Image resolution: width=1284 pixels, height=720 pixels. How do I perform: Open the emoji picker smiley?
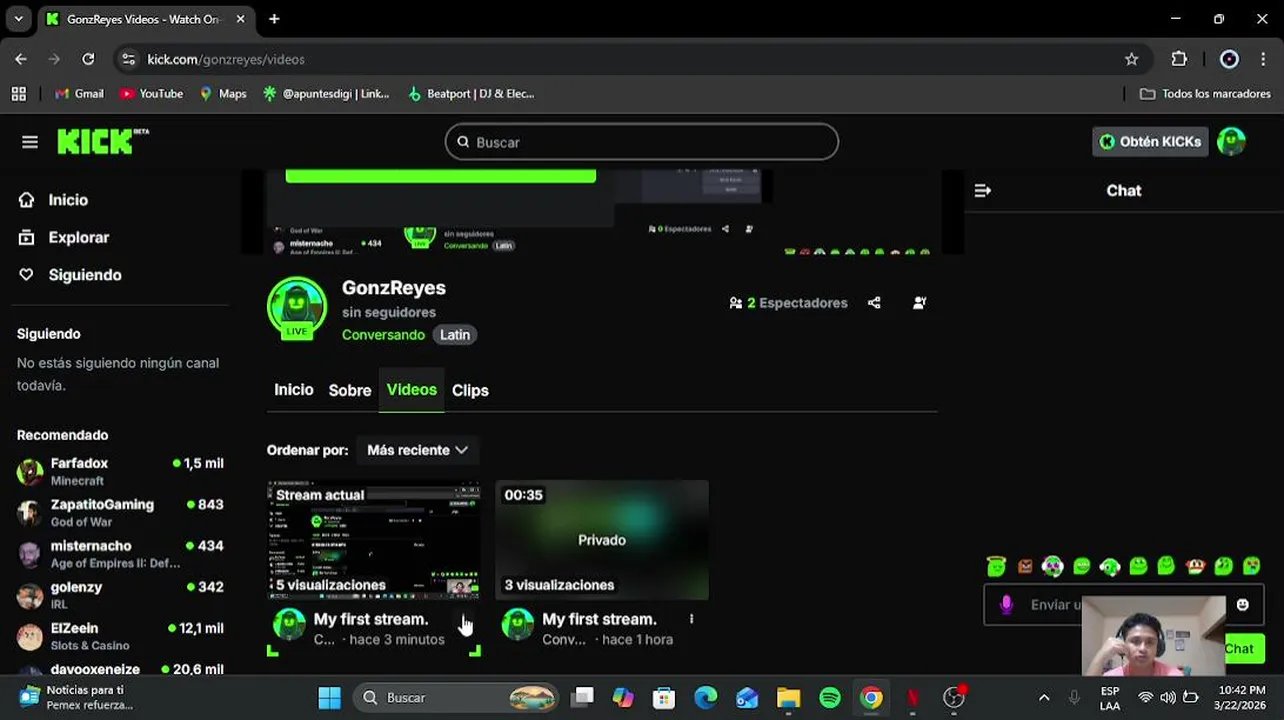[1242, 605]
